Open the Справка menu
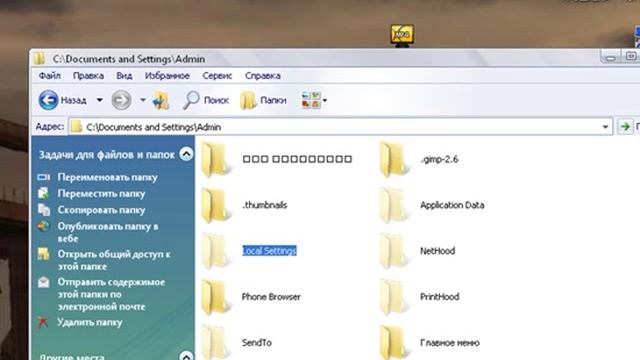Viewport: 640px width, 360px height. pos(263,76)
